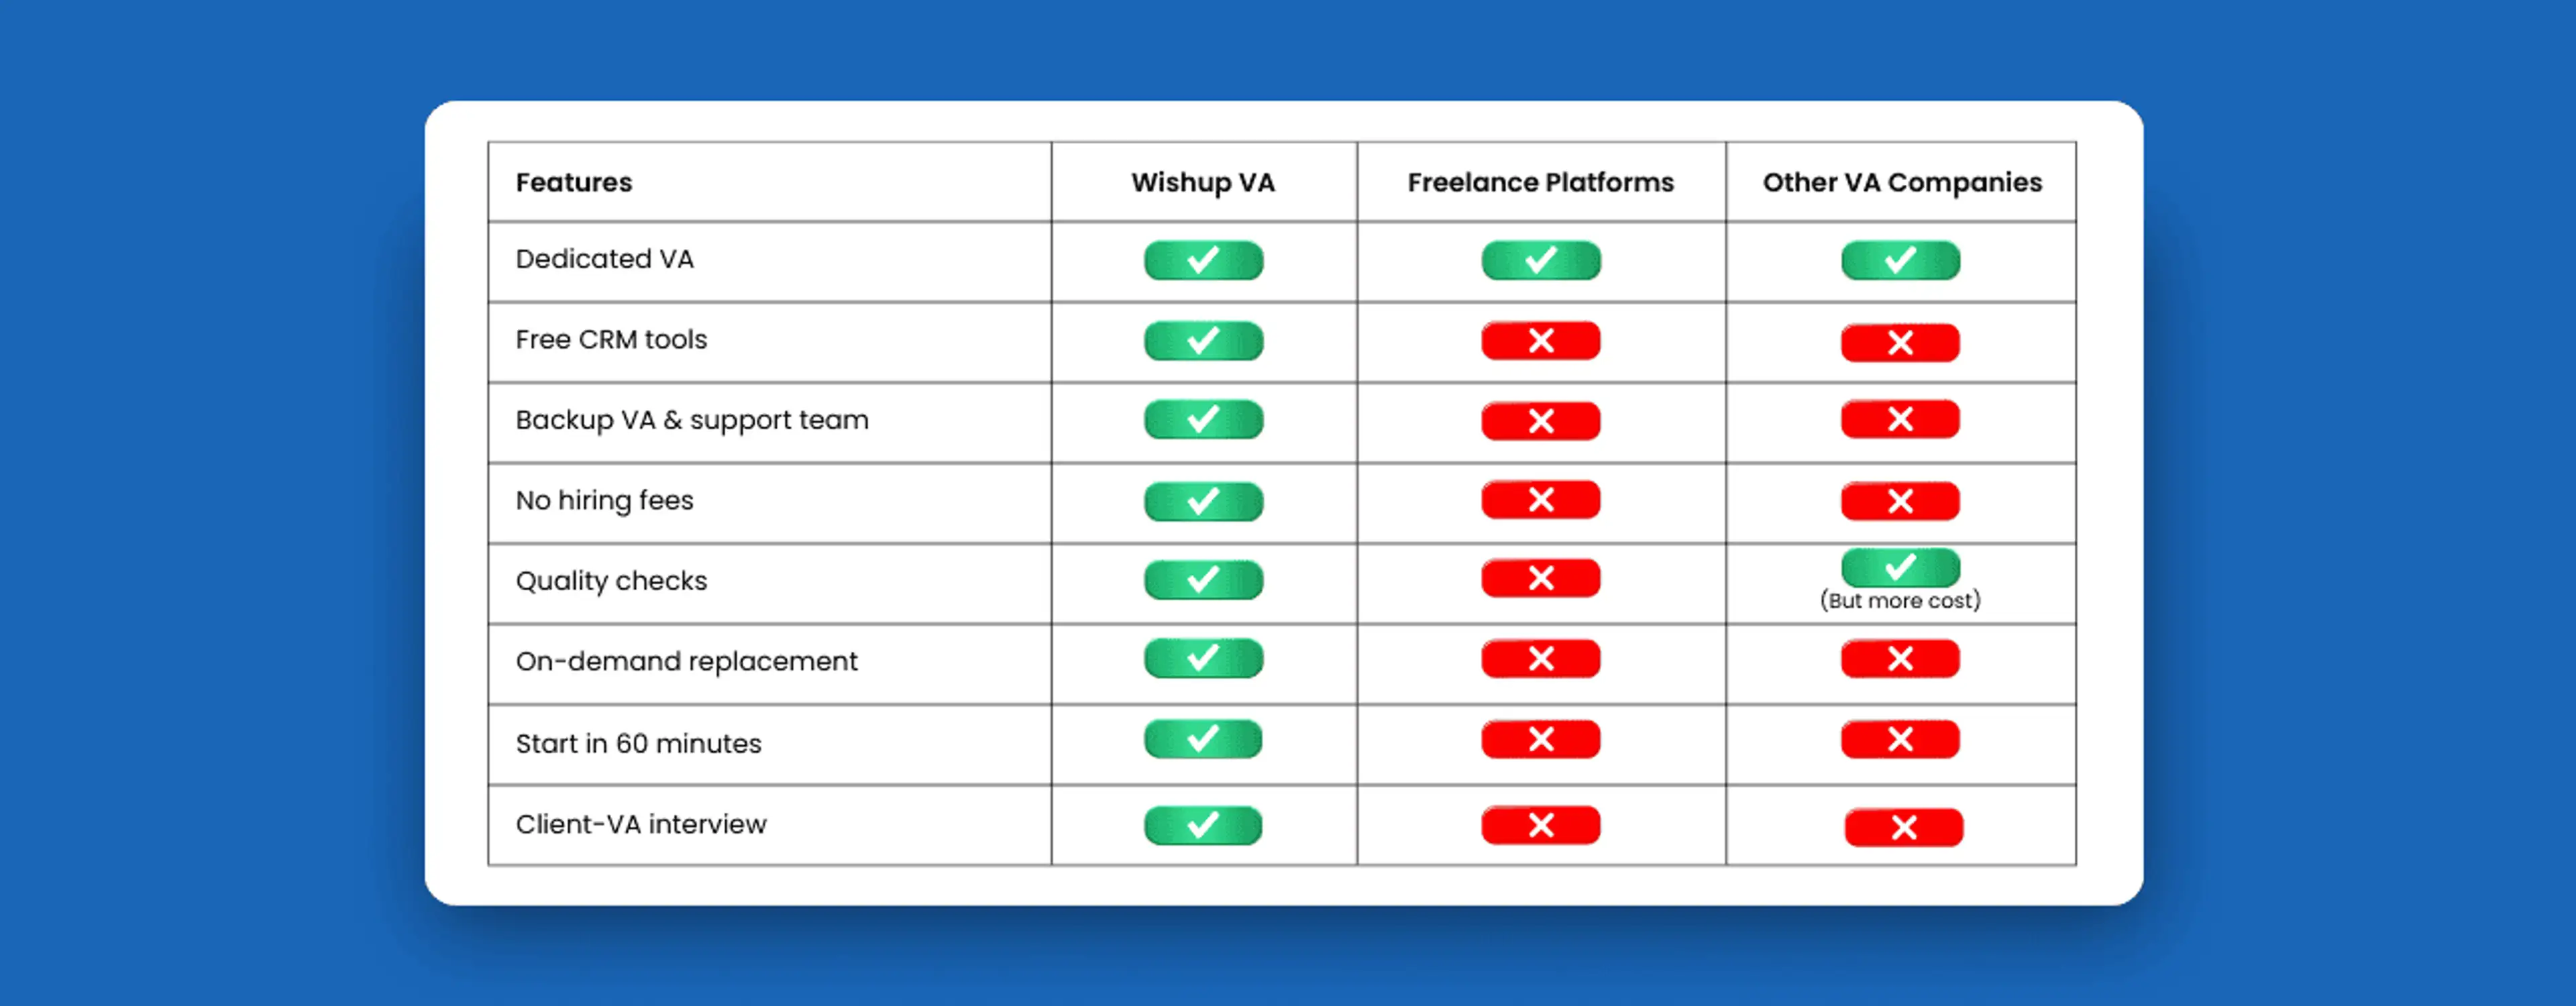Select the Other VA Companies column header
This screenshot has height=1006, width=2576.
click(1902, 182)
